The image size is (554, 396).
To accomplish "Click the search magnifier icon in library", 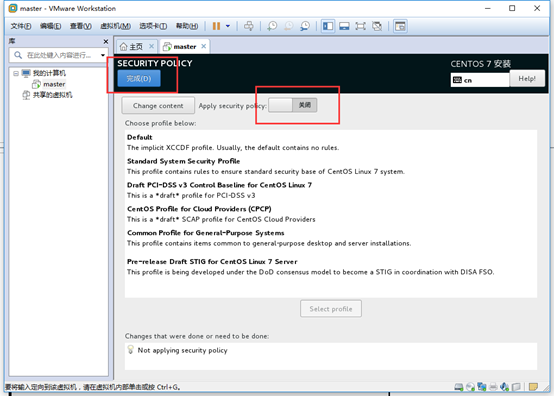I will (x=18, y=55).
